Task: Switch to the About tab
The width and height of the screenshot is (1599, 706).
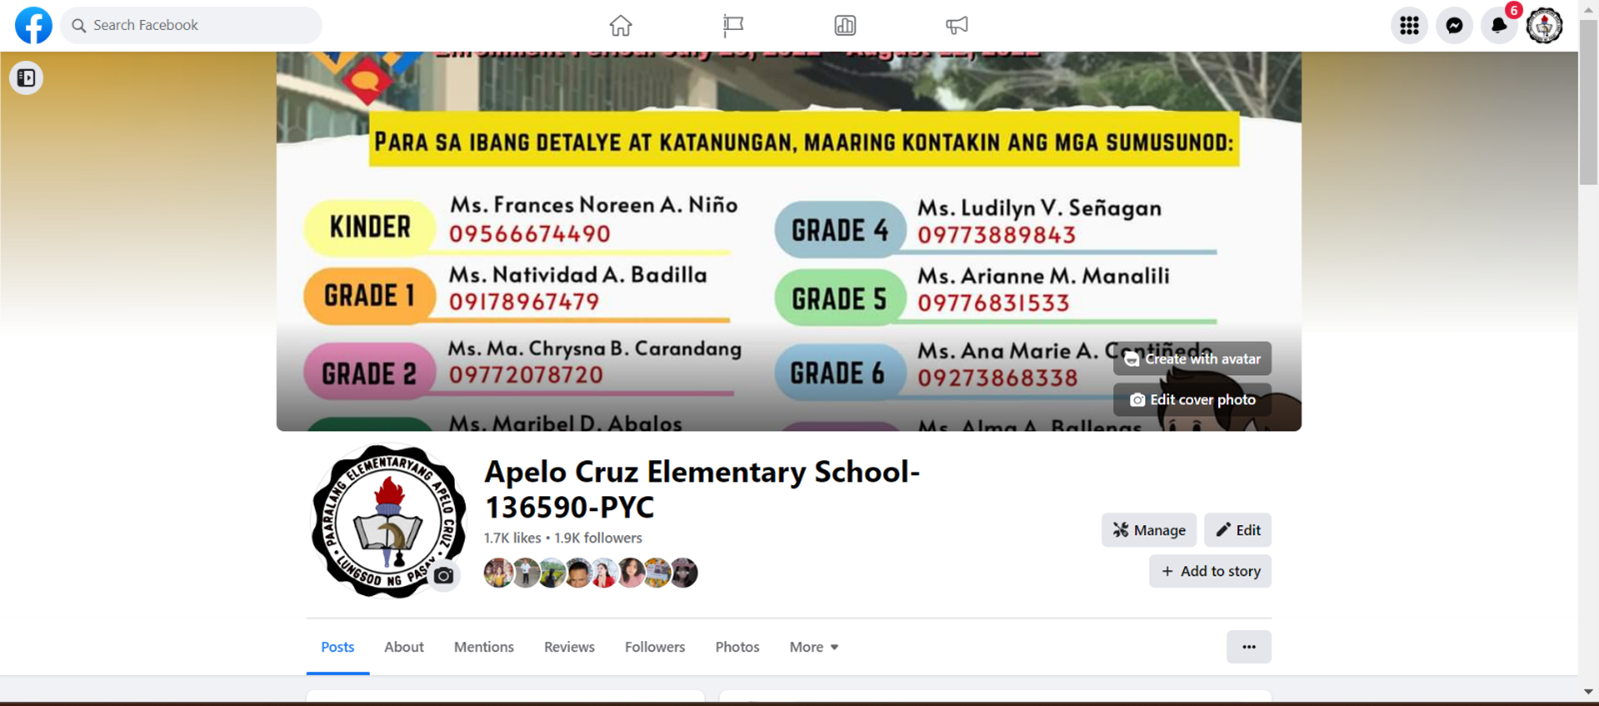Action: click(x=404, y=647)
